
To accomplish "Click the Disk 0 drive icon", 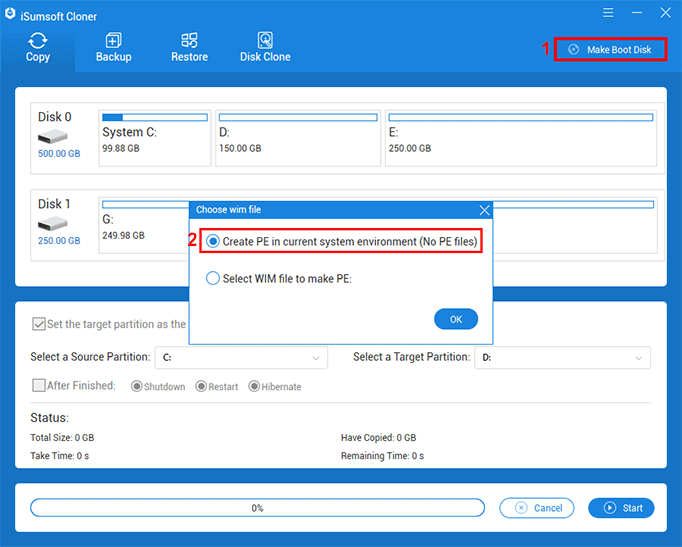I will 53,137.
